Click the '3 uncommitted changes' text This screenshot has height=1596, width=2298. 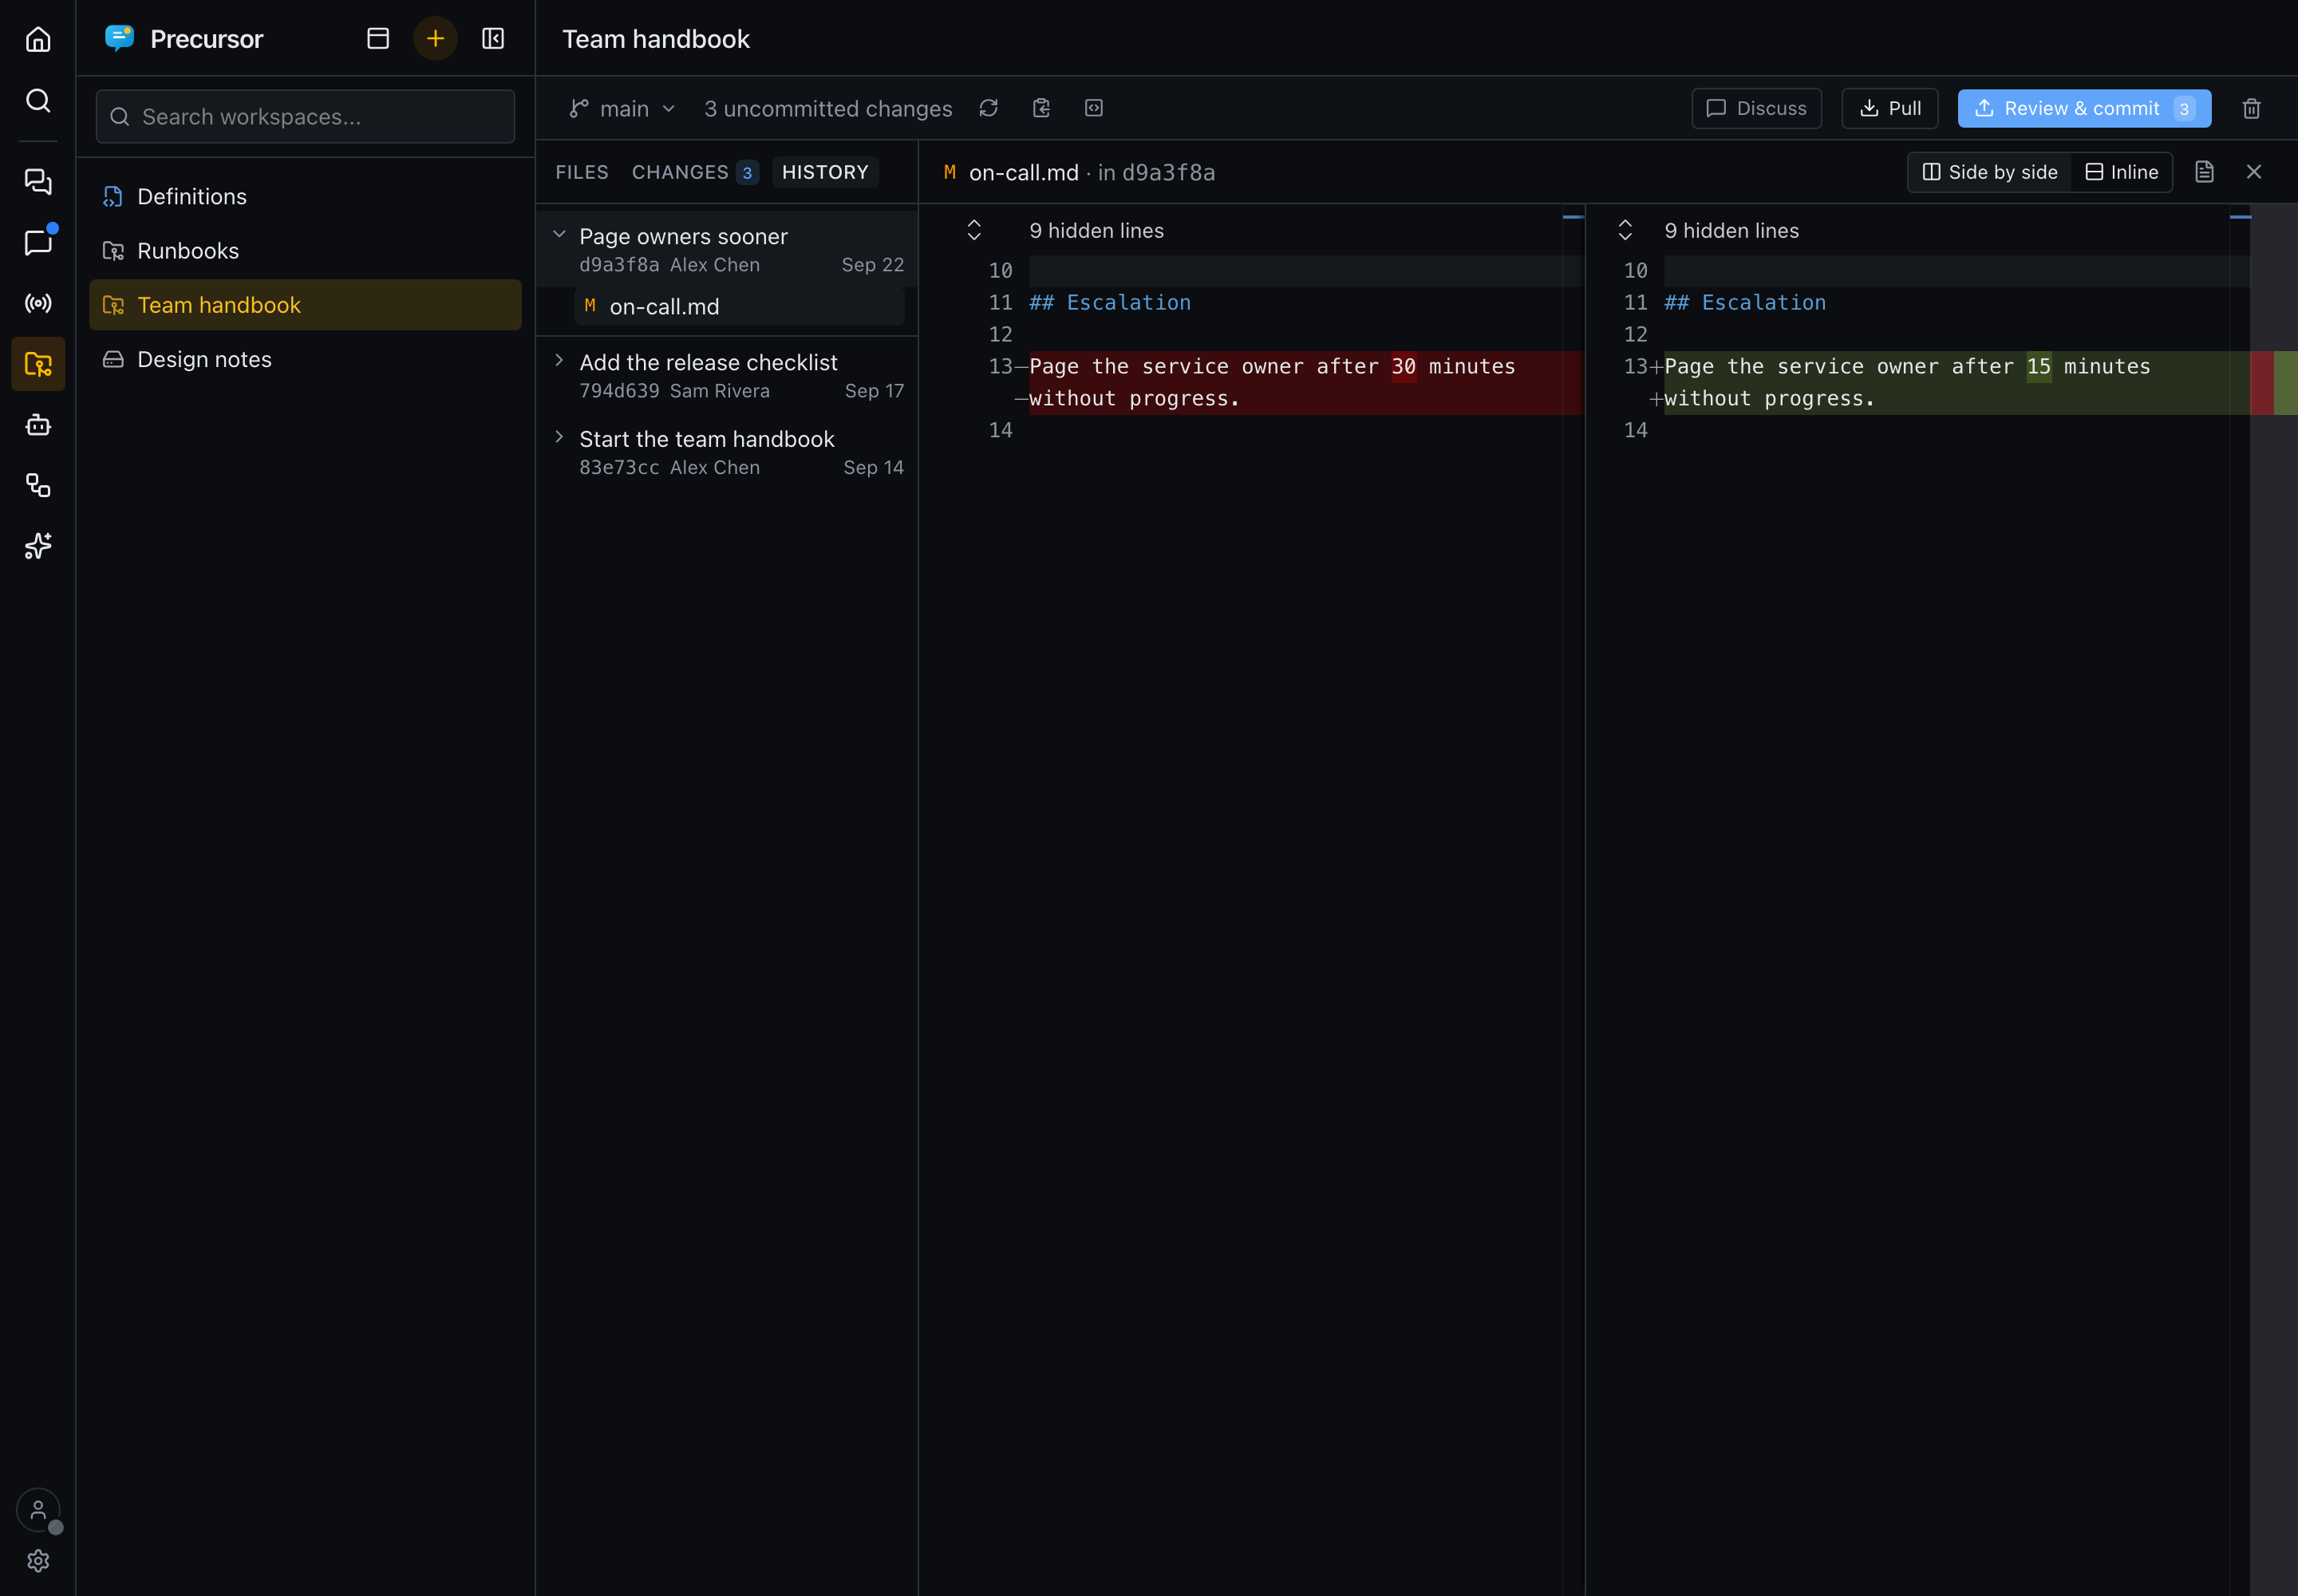tap(828, 108)
